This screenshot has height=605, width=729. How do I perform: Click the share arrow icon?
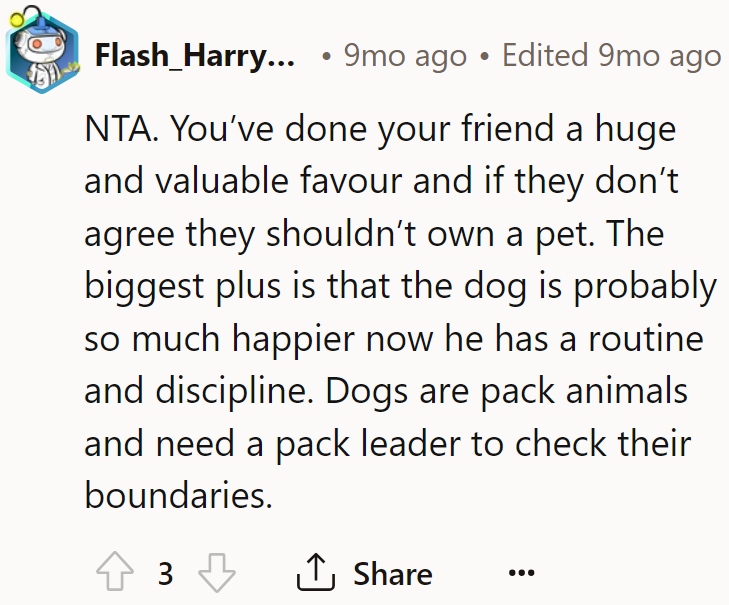click(316, 572)
